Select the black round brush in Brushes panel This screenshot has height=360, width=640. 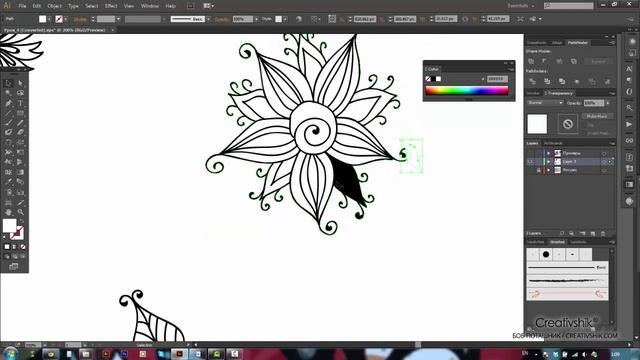546,254
